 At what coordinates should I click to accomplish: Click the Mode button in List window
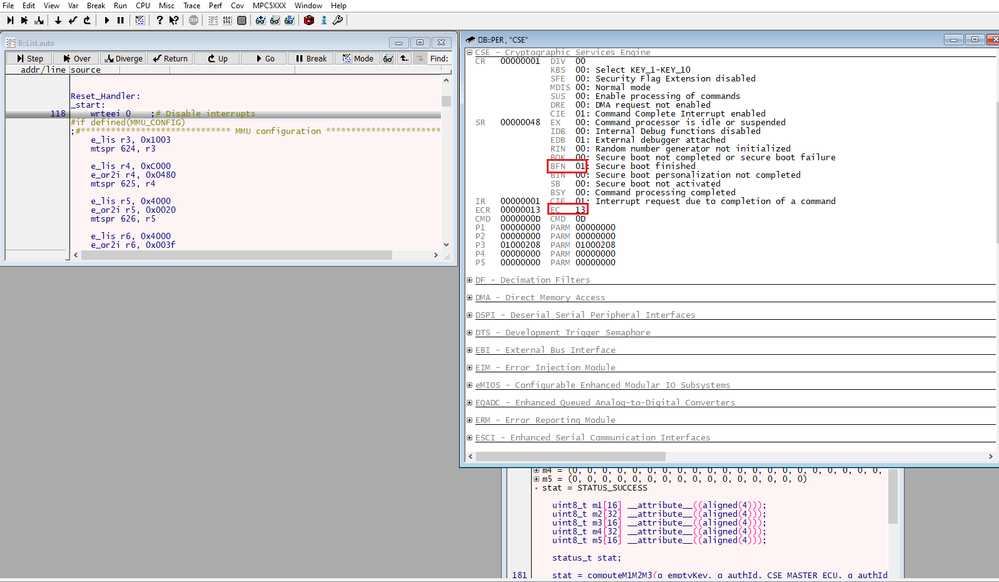point(357,59)
